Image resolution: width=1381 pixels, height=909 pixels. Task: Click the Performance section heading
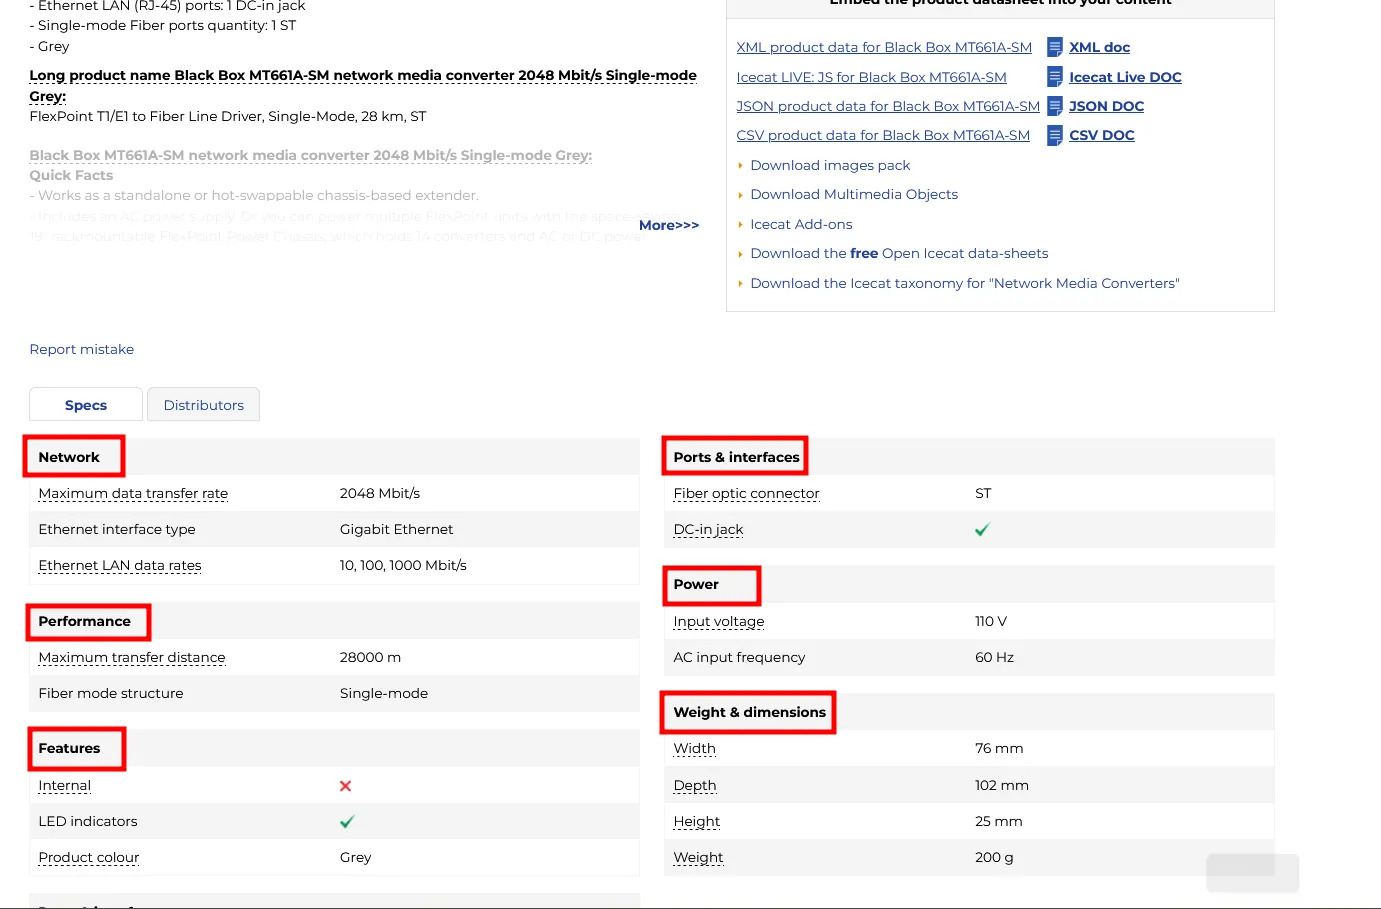pos(85,621)
